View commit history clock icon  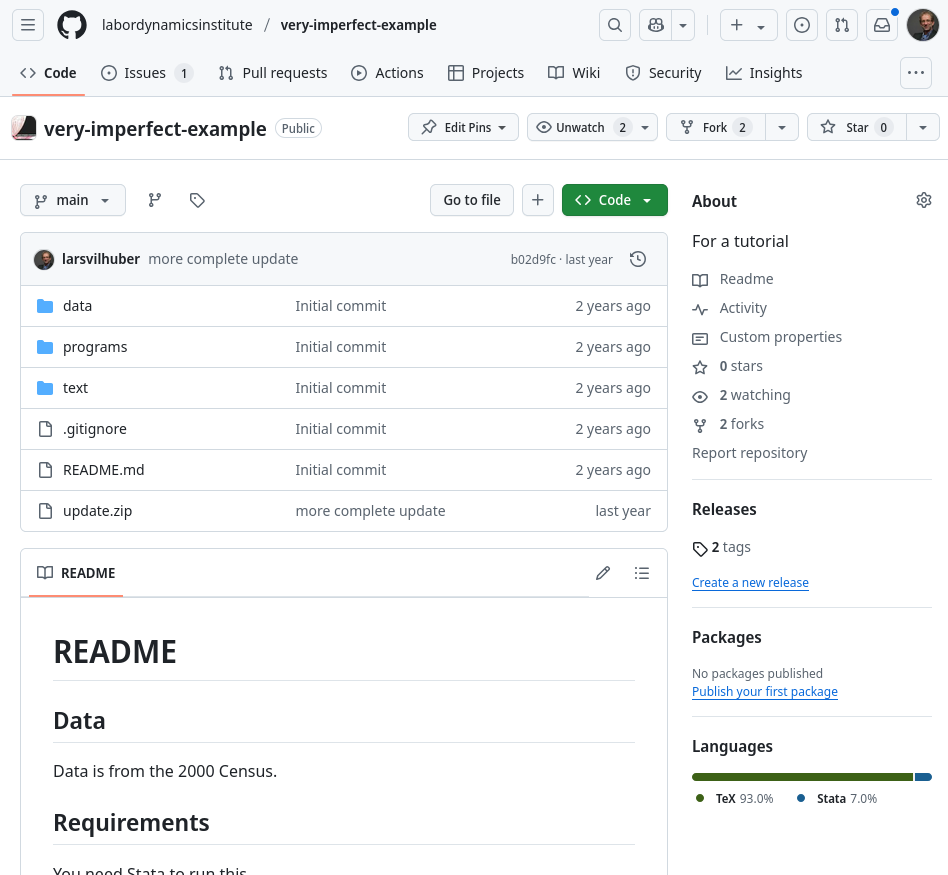click(637, 259)
